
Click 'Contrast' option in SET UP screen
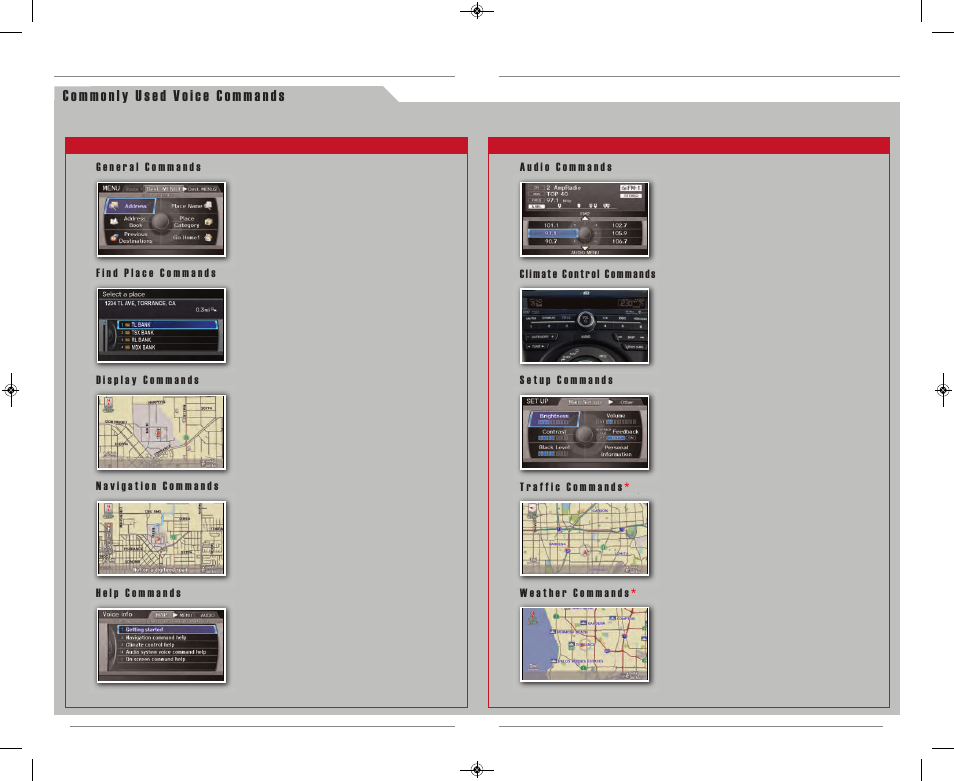[x=554, y=434]
